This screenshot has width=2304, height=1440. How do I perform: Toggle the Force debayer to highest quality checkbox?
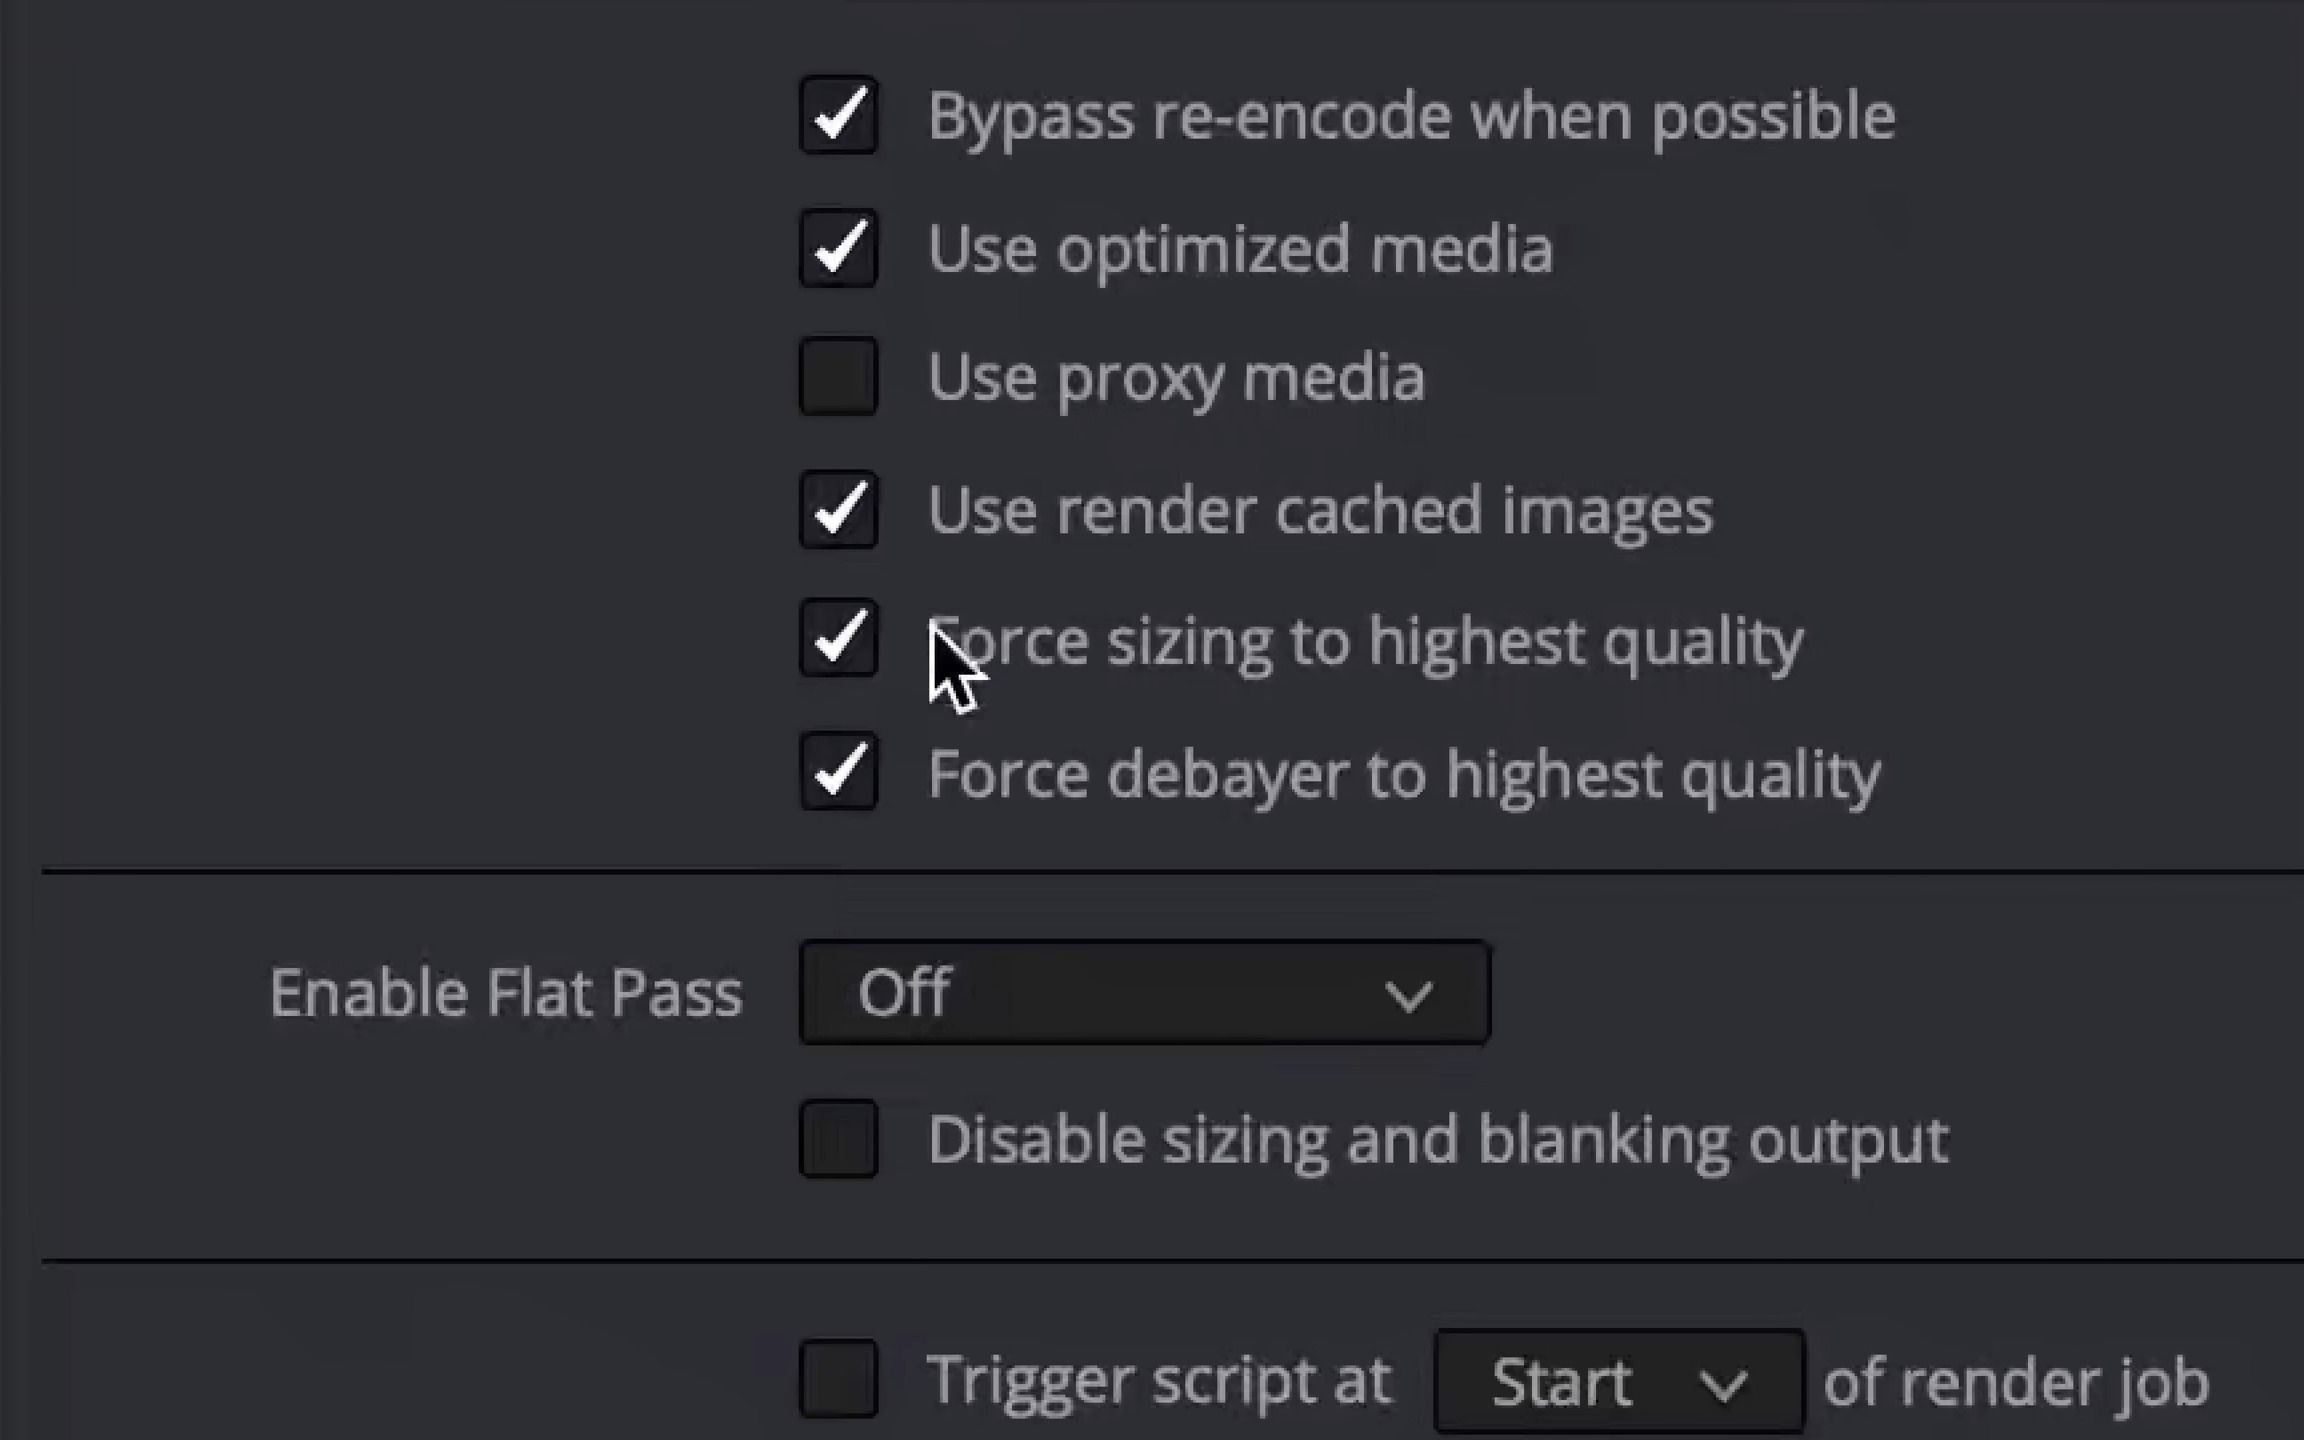click(838, 772)
